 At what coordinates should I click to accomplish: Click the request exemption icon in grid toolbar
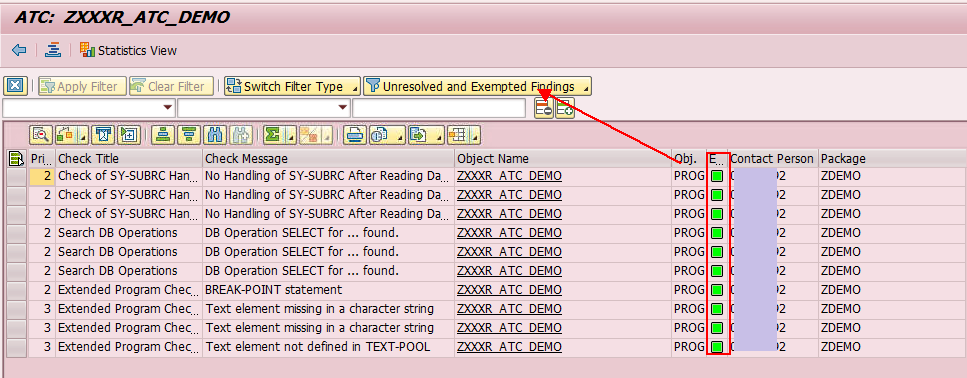click(x=105, y=134)
